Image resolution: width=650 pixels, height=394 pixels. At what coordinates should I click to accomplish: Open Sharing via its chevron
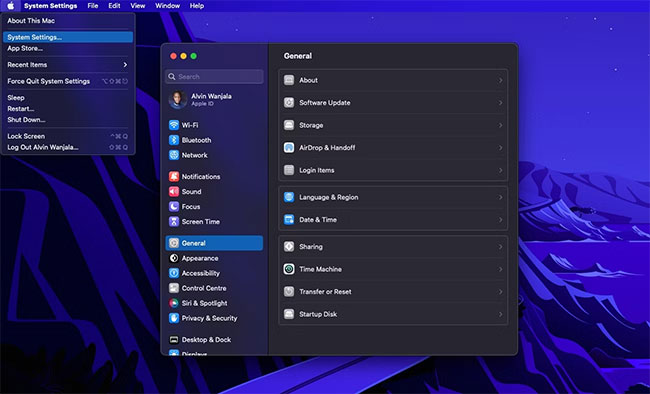click(500, 246)
